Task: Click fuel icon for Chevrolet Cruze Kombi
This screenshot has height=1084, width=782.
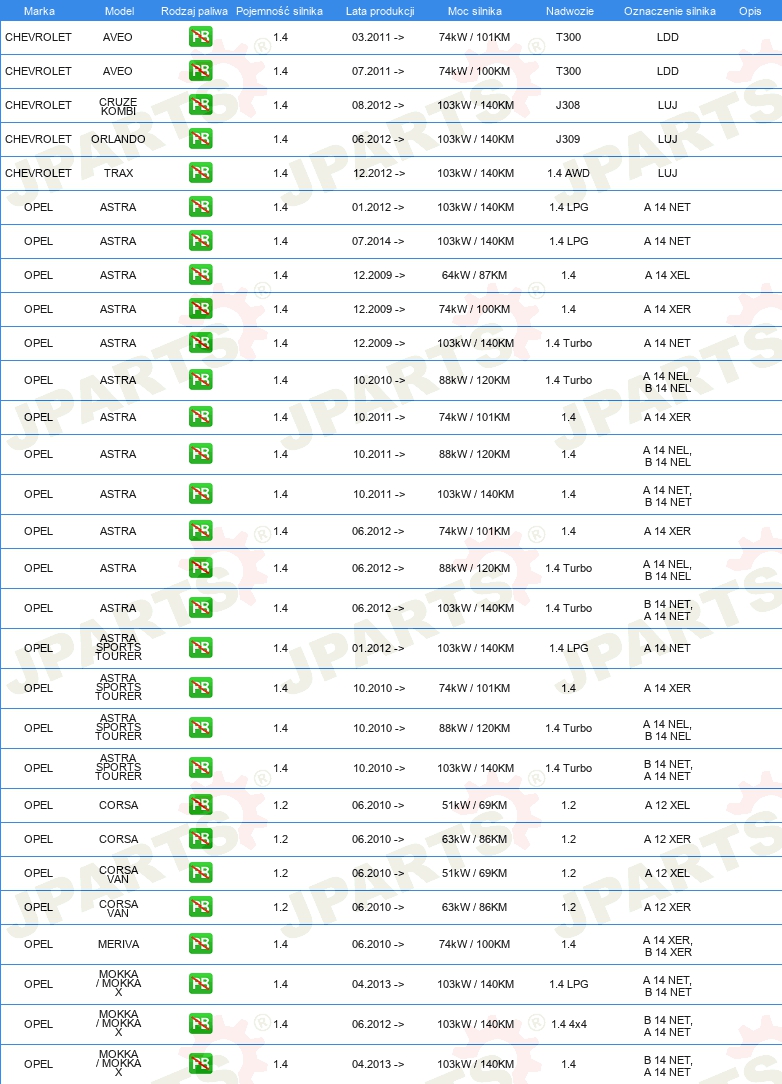Action: pyautogui.click(x=201, y=104)
